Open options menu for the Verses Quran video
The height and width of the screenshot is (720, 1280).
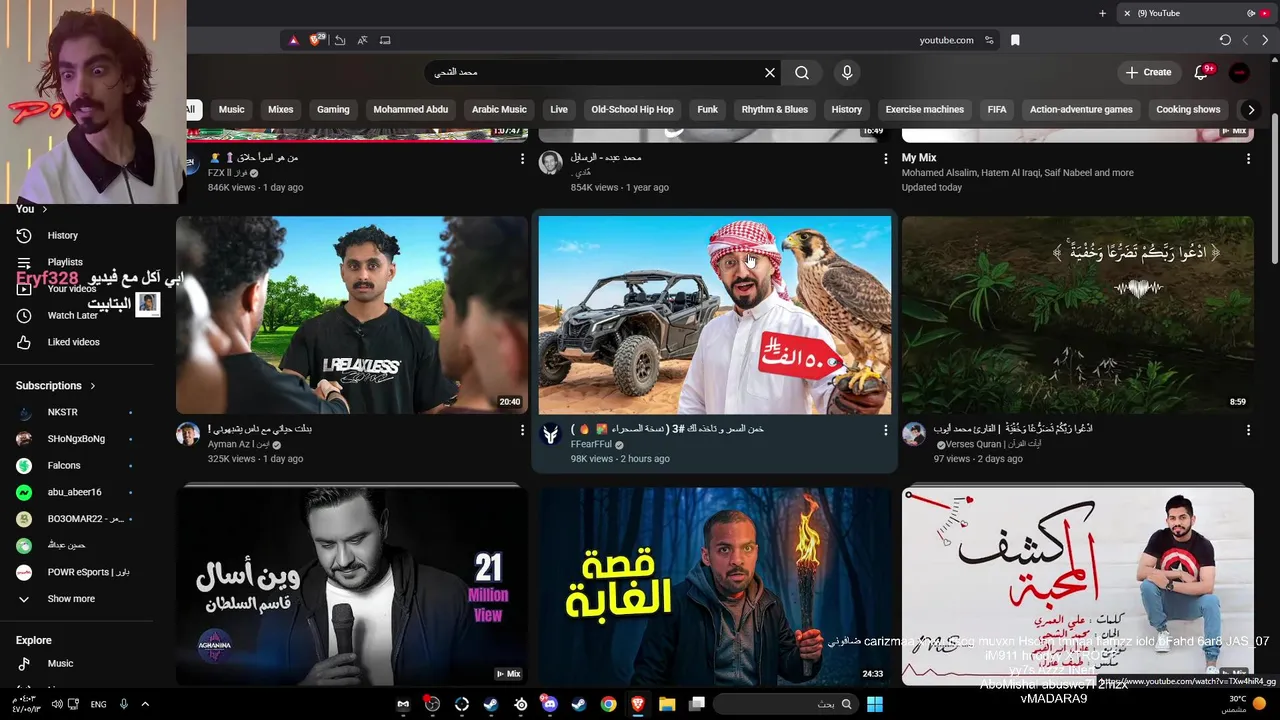click(1248, 430)
